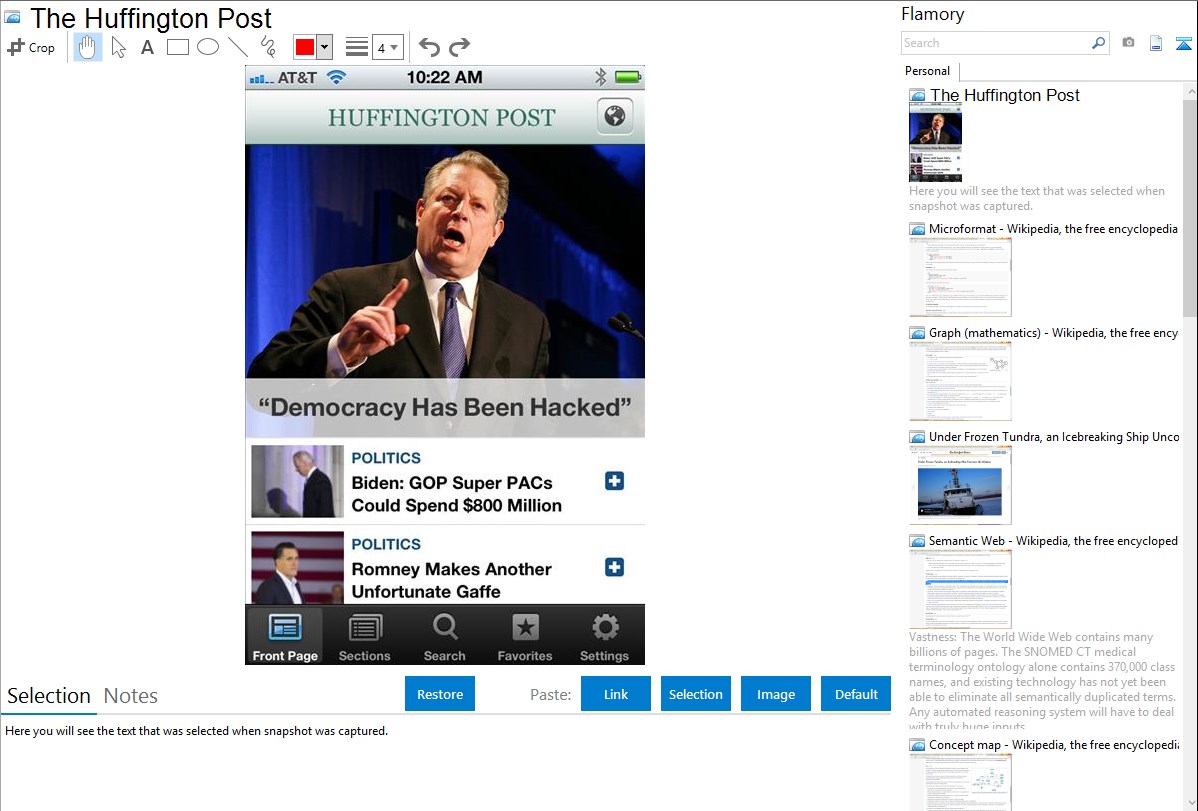This screenshot has height=811, width=1198.
Task: Select the Crop tool
Action: pos(31,47)
